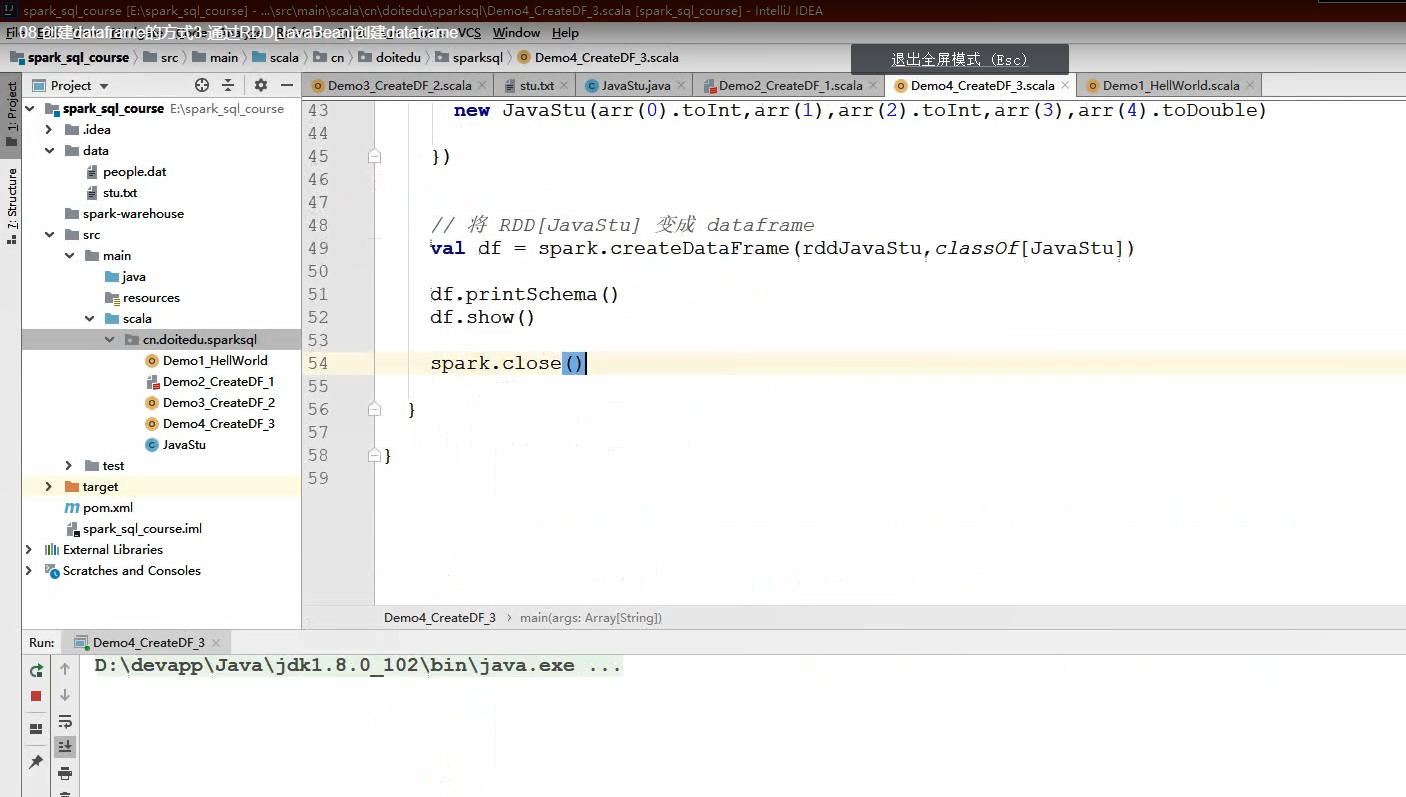
Task: Open Demo3_CreateDF_2 in the project tree
Action: point(218,403)
